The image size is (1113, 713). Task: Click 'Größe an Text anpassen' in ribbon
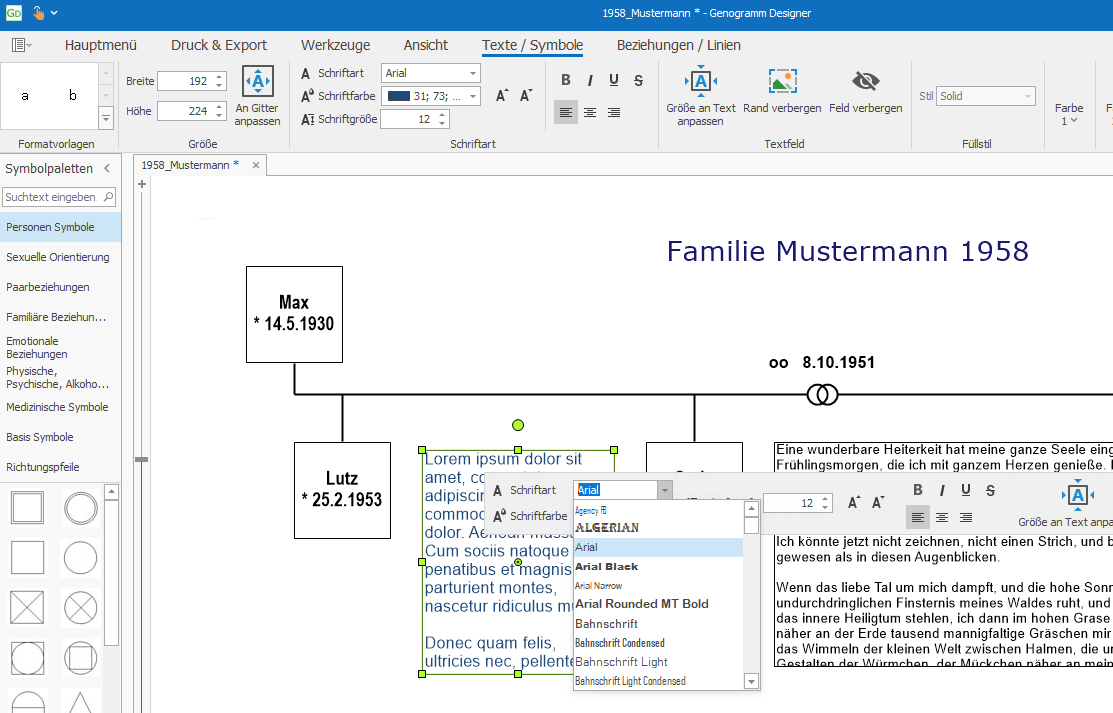700,82
